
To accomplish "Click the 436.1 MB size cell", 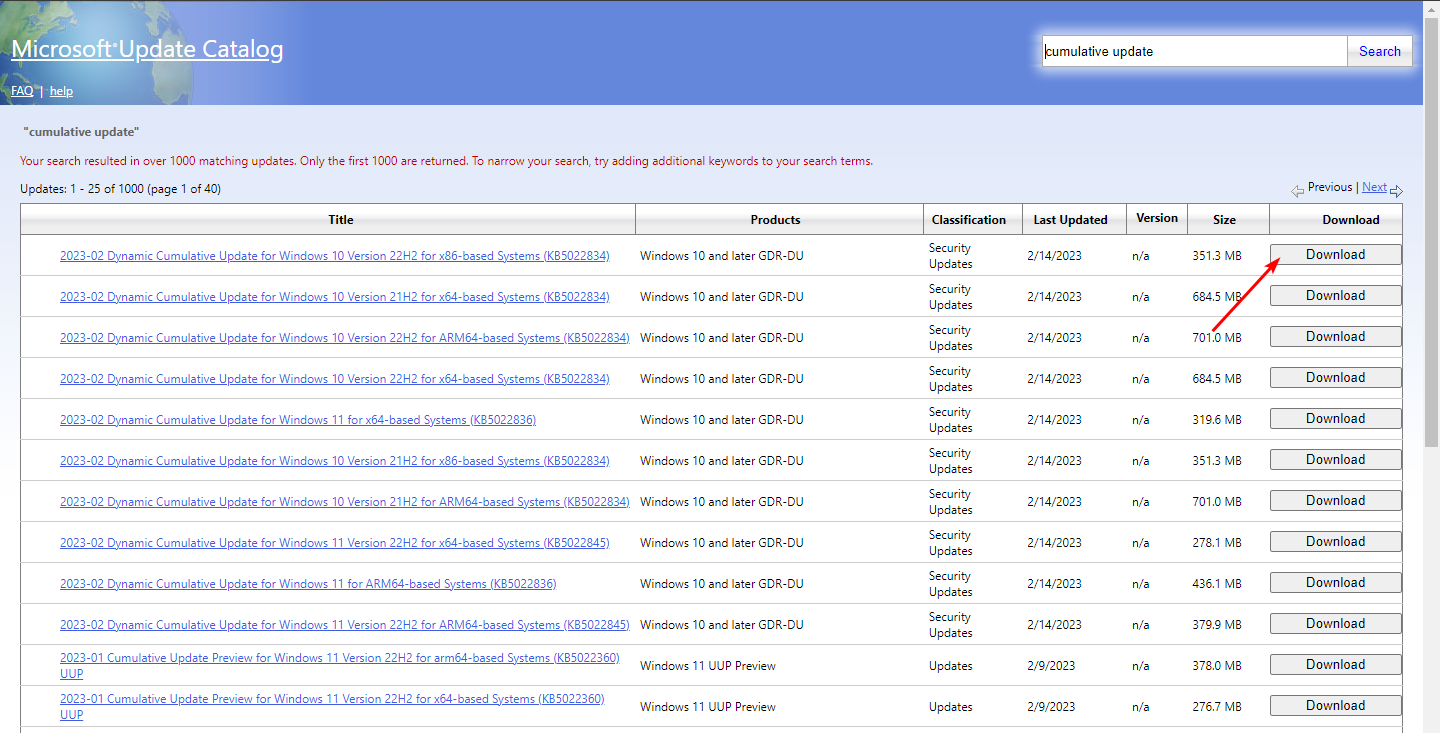I will [1217, 584].
